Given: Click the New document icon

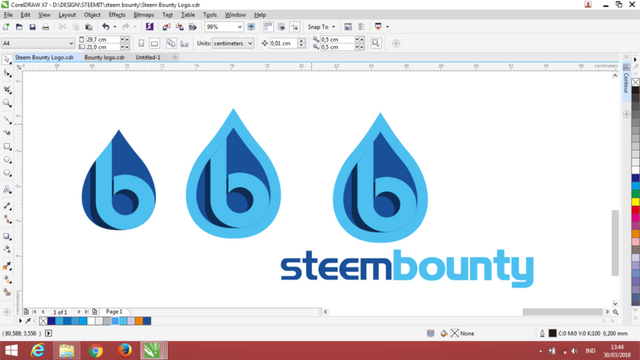Looking at the screenshot, I should [x=6, y=27].
